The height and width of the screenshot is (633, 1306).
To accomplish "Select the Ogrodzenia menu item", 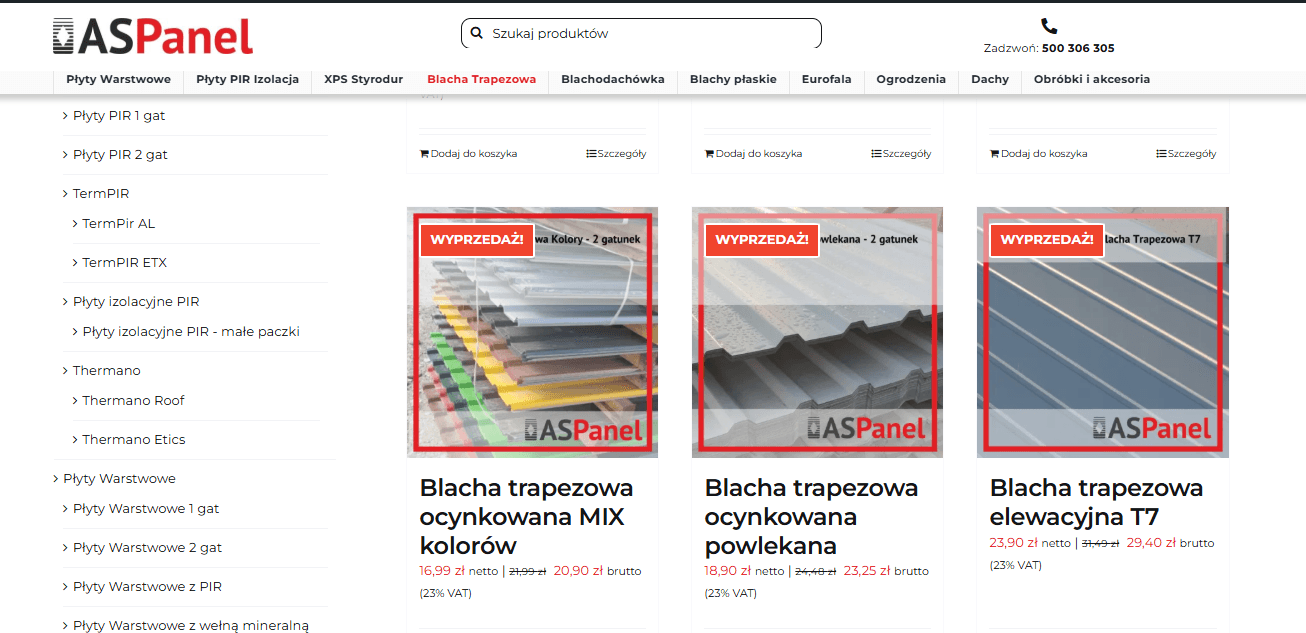I will pyautogui.click(x=910, y=80).
